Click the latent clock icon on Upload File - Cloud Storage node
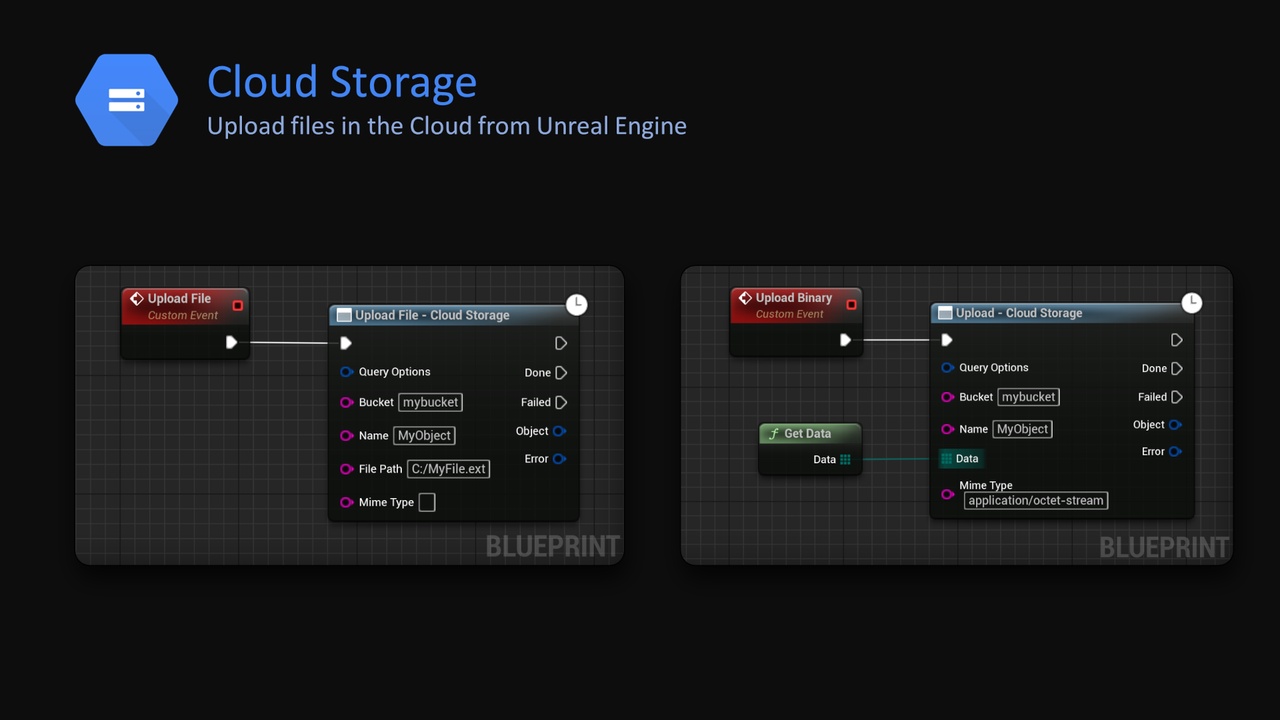This screenshot has width=1280, height=720. point(576,304)
